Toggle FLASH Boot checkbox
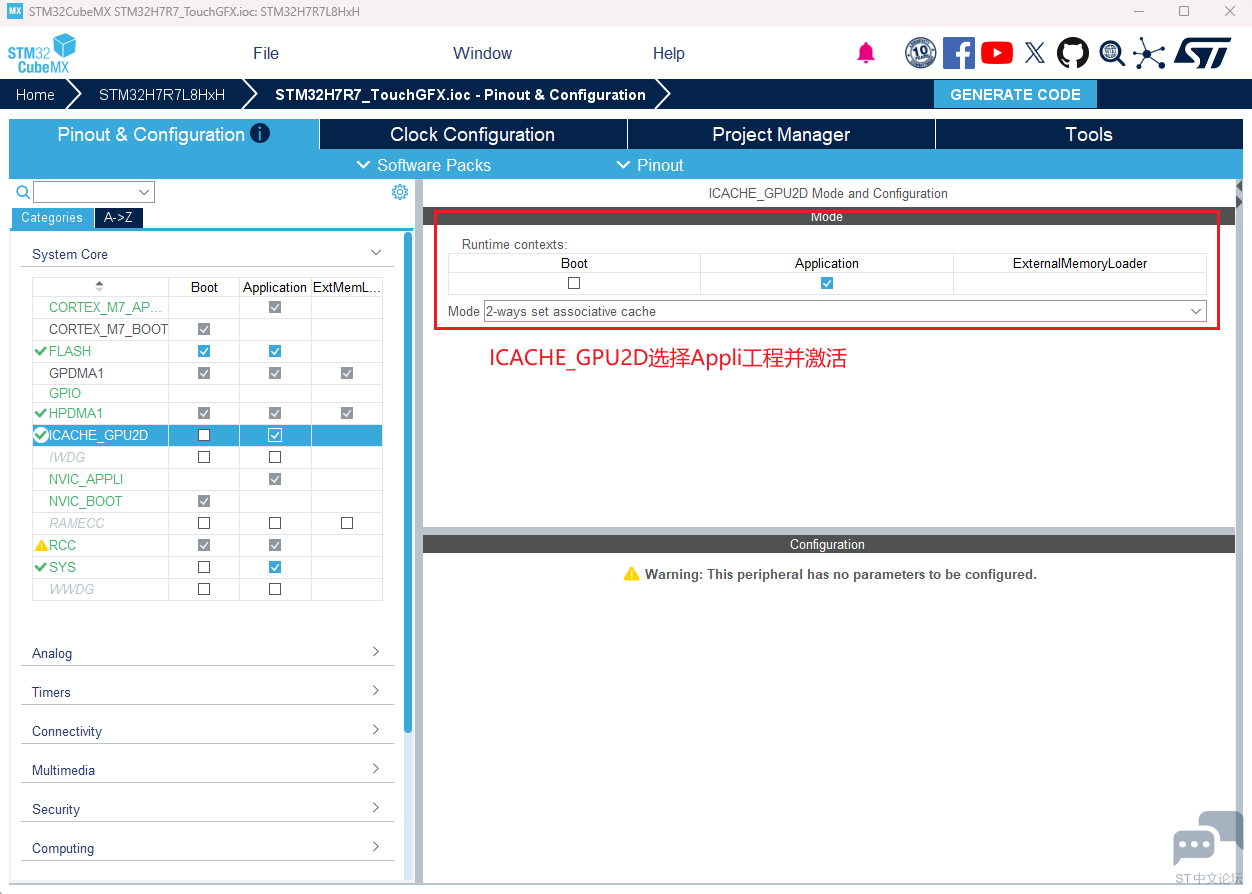This screenshot has height=894, width=1252. 204,351
